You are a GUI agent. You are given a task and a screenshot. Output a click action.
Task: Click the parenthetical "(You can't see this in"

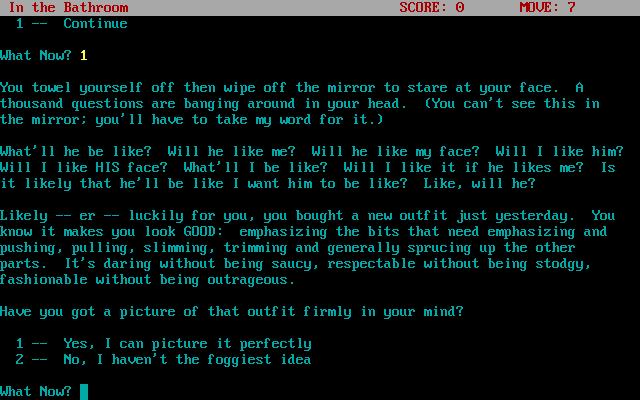tap(512, 103)
